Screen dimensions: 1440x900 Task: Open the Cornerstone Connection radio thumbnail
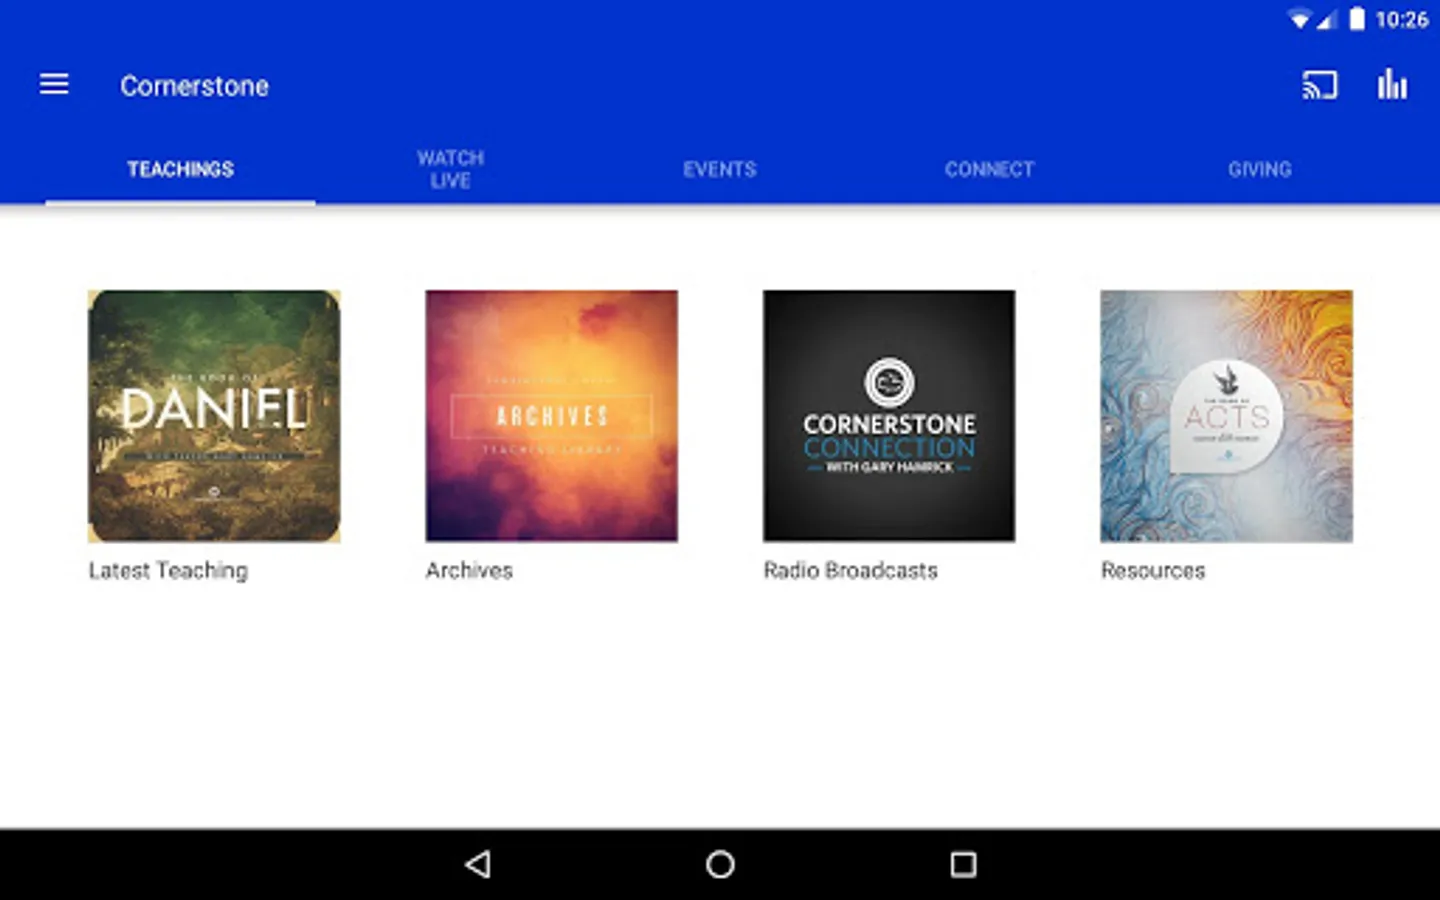tap(889, 416)
